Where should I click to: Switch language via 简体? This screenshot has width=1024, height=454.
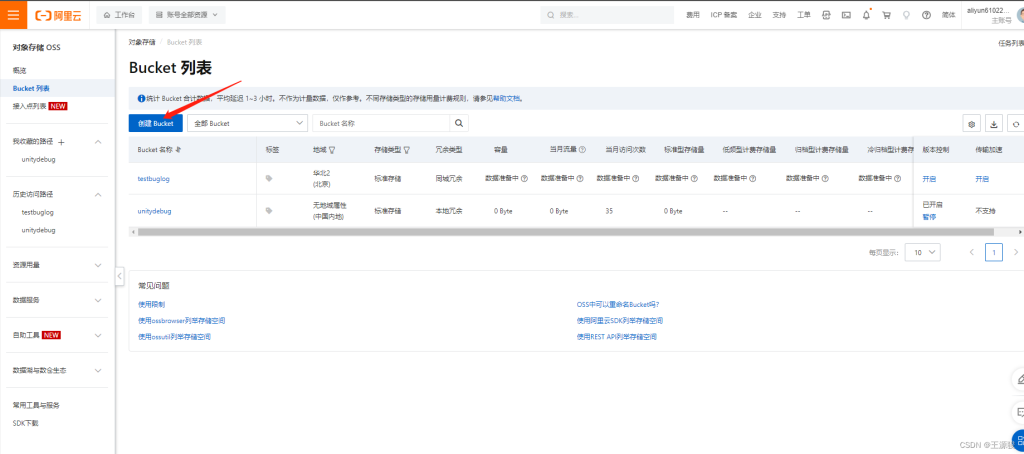948,14
